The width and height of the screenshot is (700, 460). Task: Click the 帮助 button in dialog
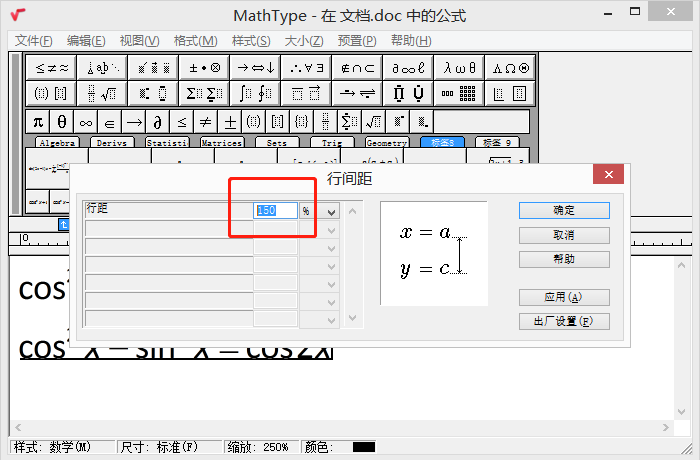tap(564, 259)
